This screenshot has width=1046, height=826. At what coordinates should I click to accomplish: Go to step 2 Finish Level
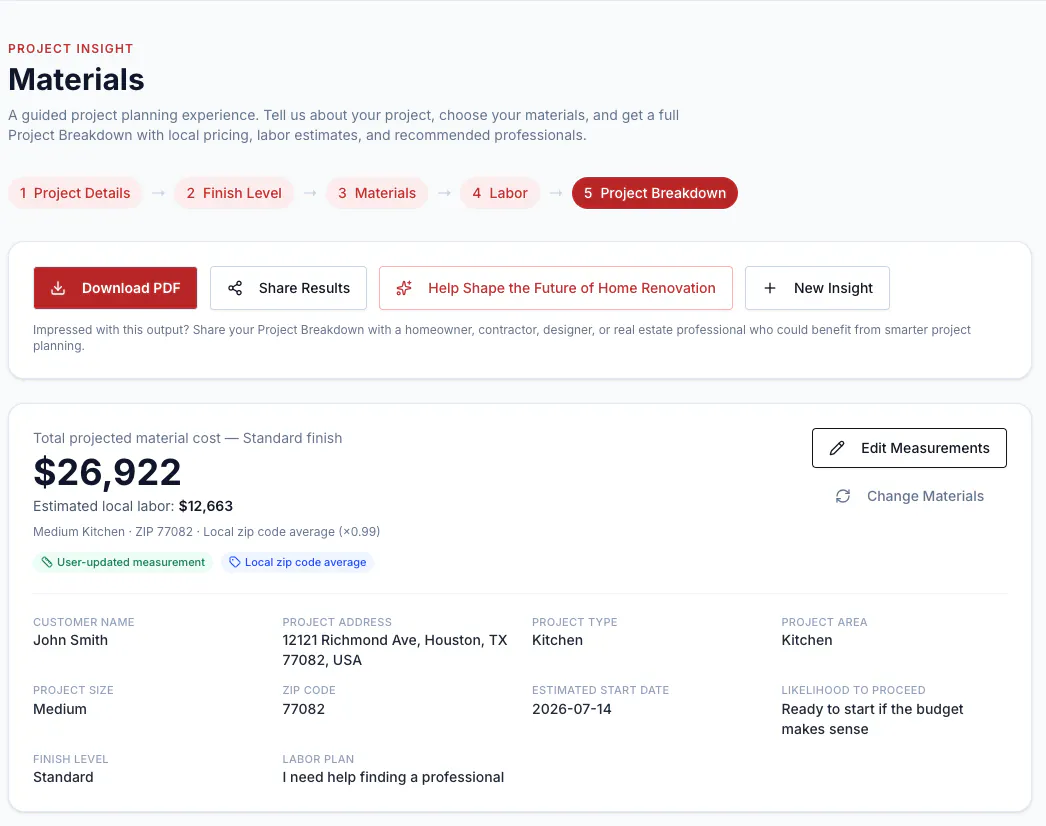click(234, 193)
